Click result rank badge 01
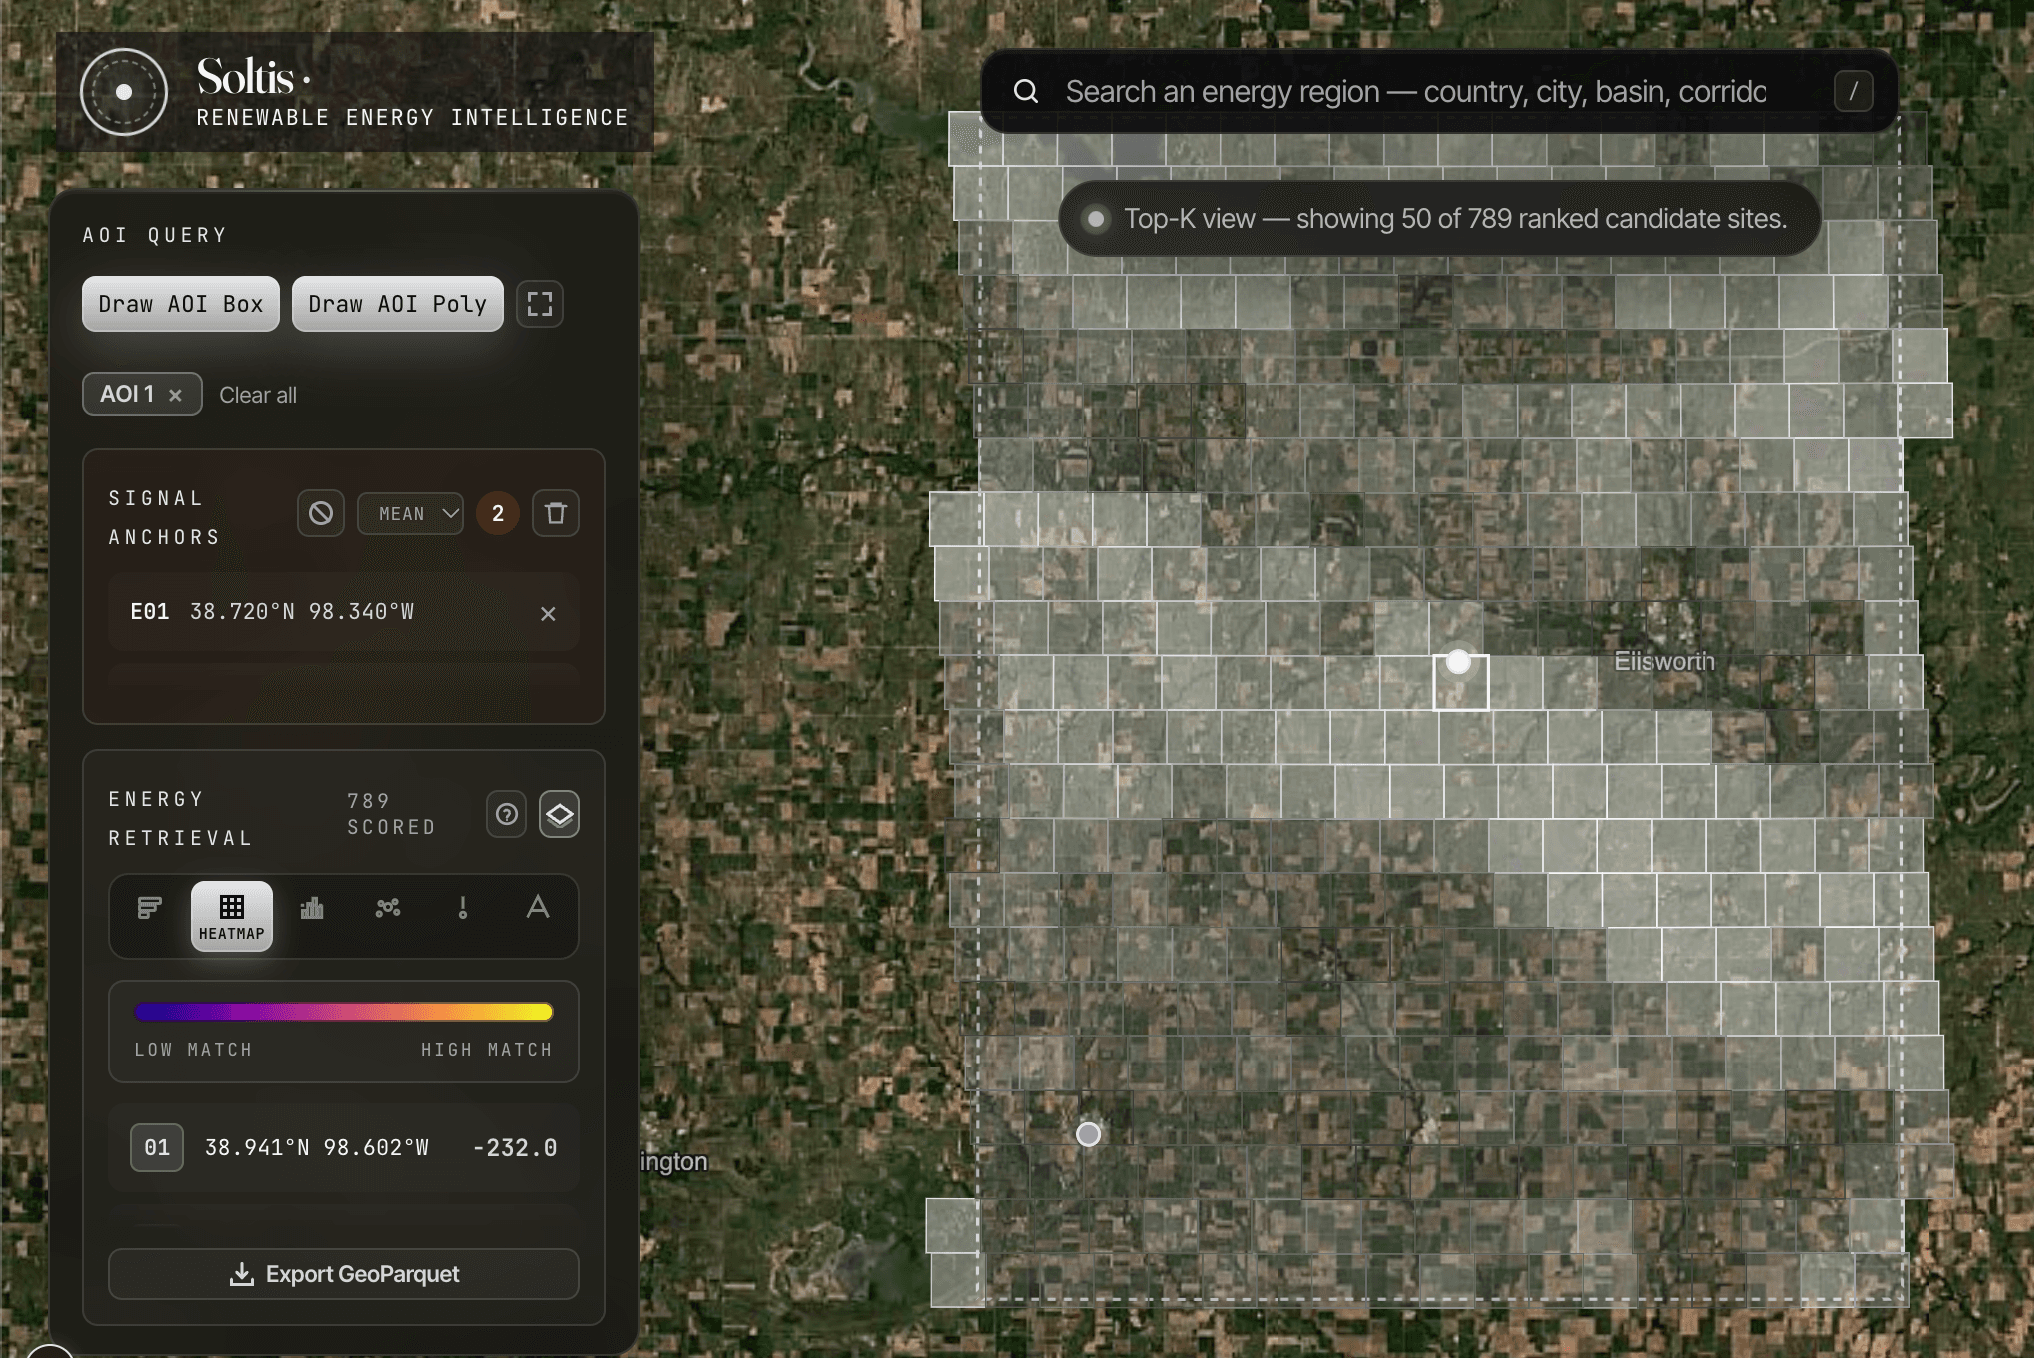 157,1147
